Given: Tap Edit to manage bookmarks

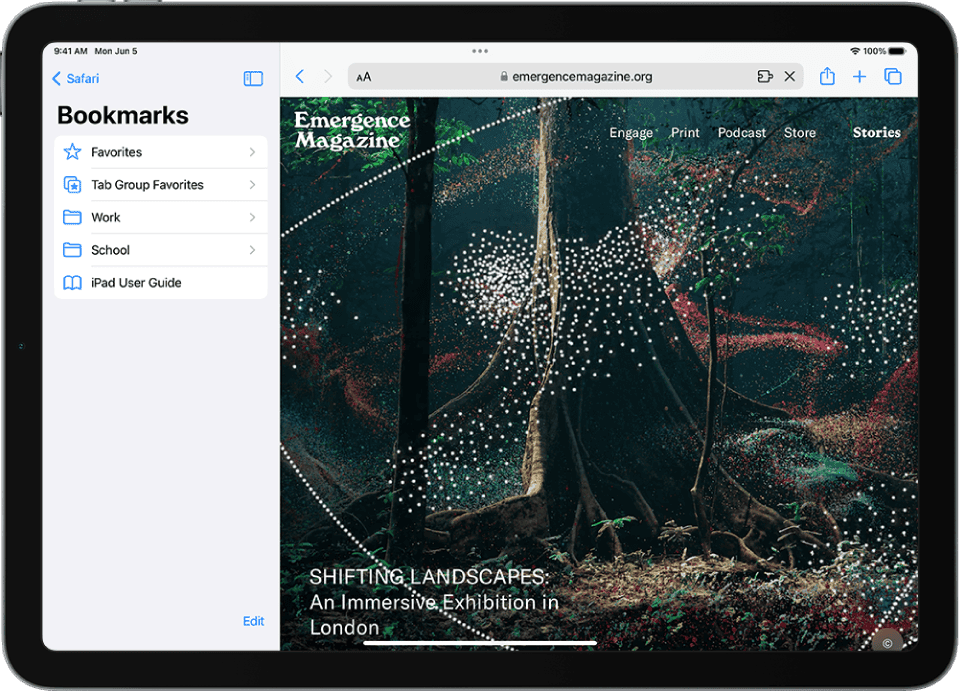Looking at the screenshot, I should (x=253, y=621).
